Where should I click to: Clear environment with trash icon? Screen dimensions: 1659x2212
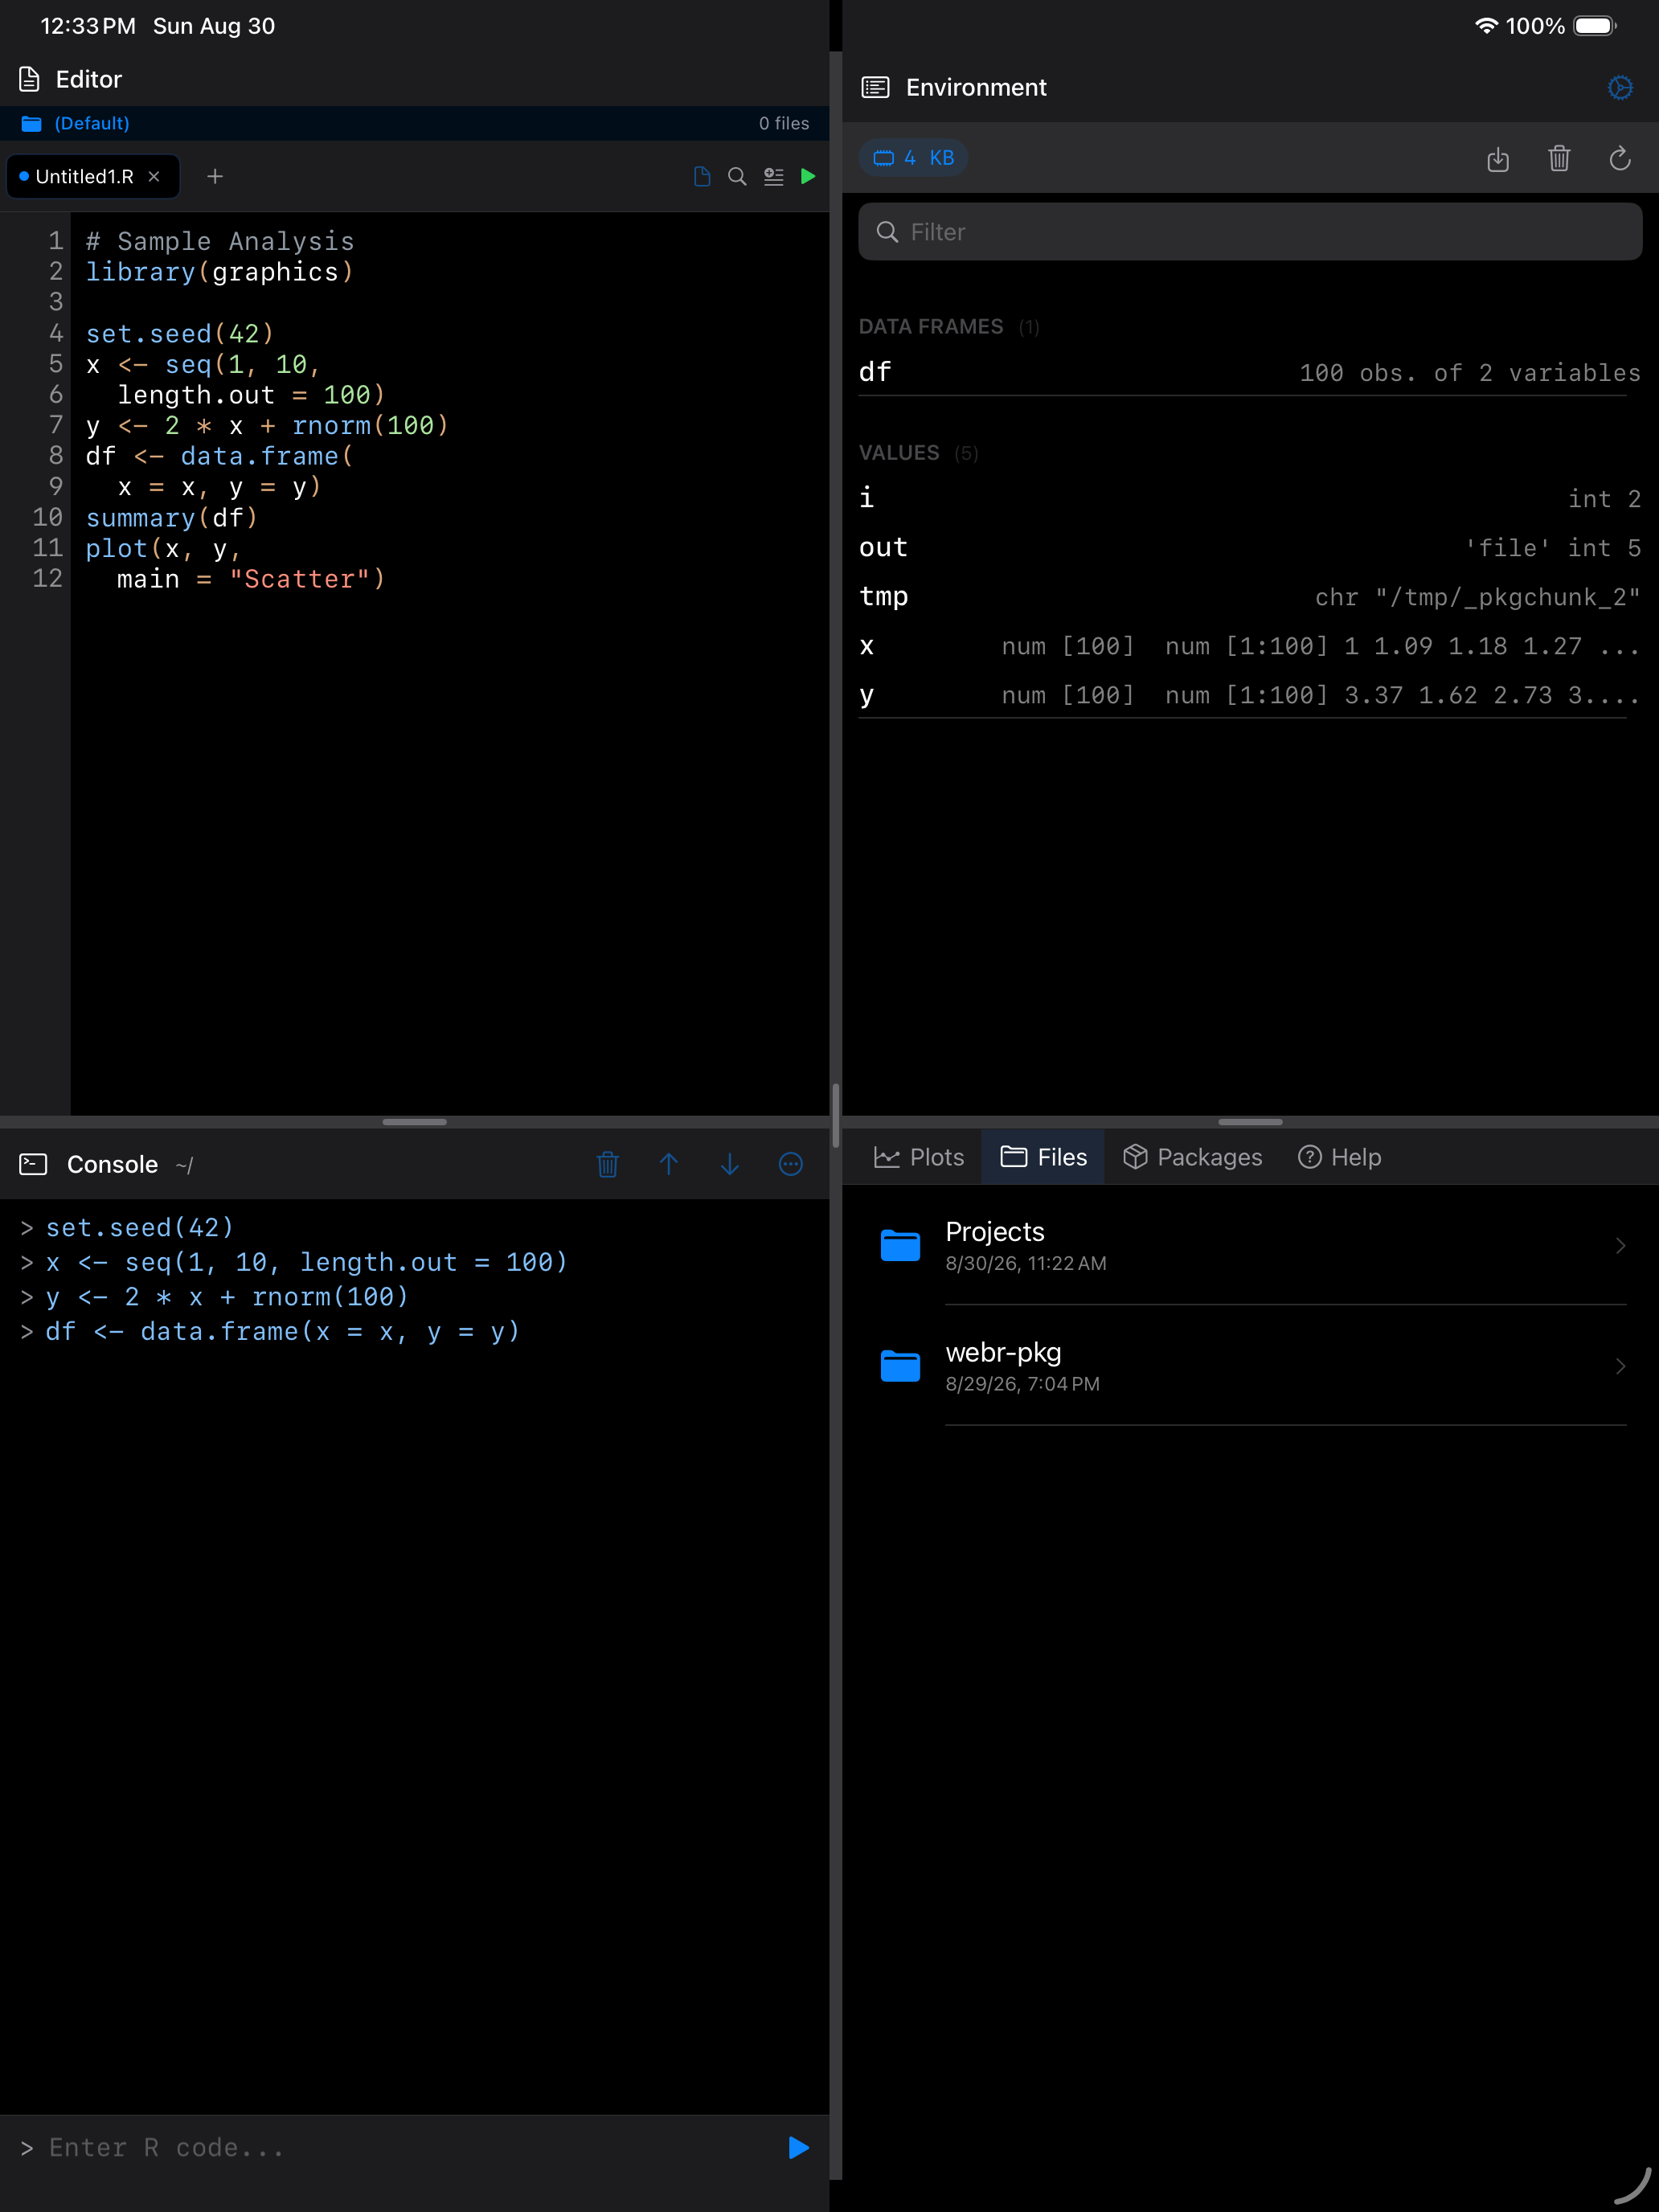coord(1559,158)
